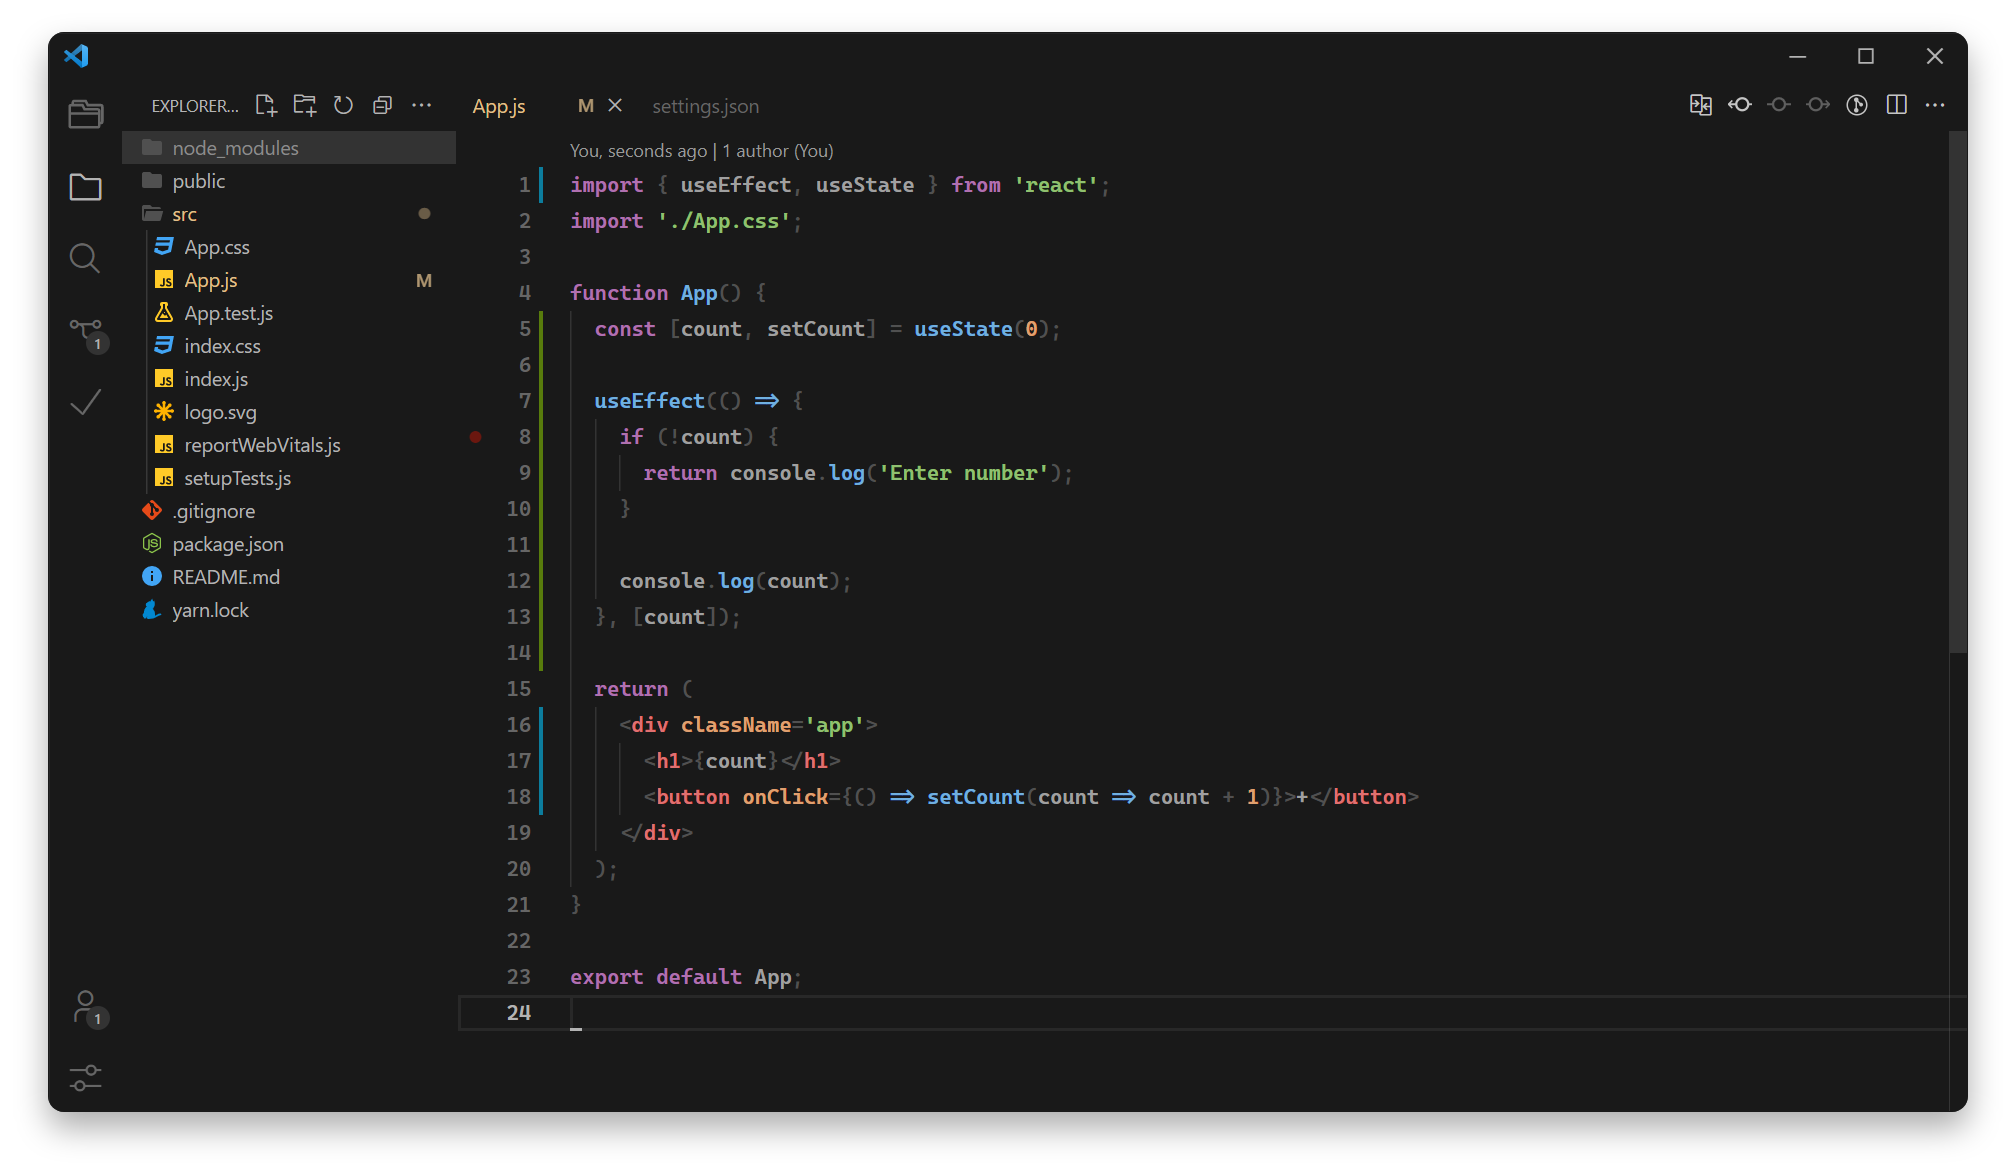Open the Search view in activity bar
Viewport: 2016px width, 1176px height.
pyautogui.click(x=85, y=259)
